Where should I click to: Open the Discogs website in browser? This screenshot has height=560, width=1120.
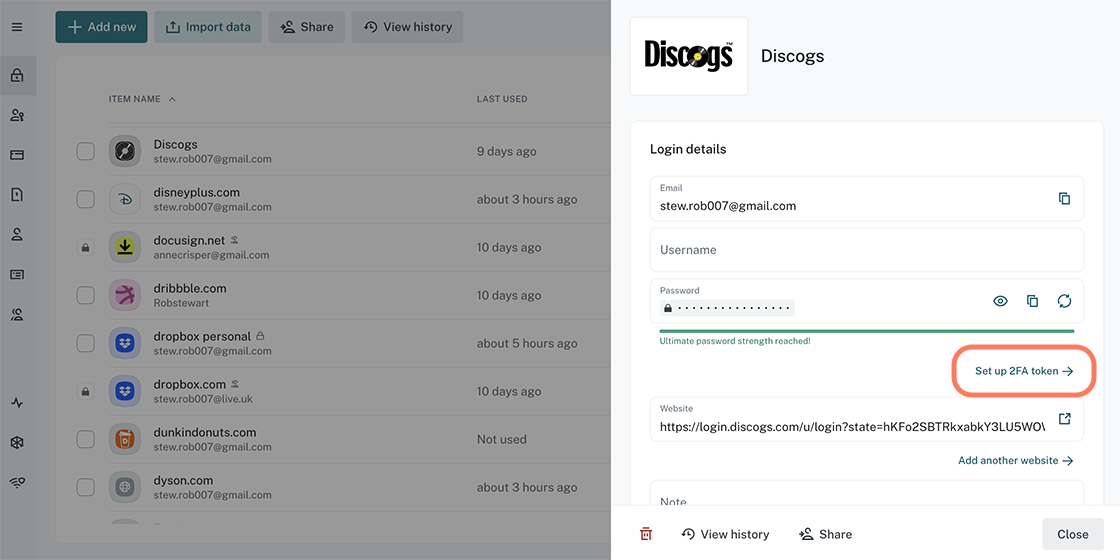coord(1064,419)
